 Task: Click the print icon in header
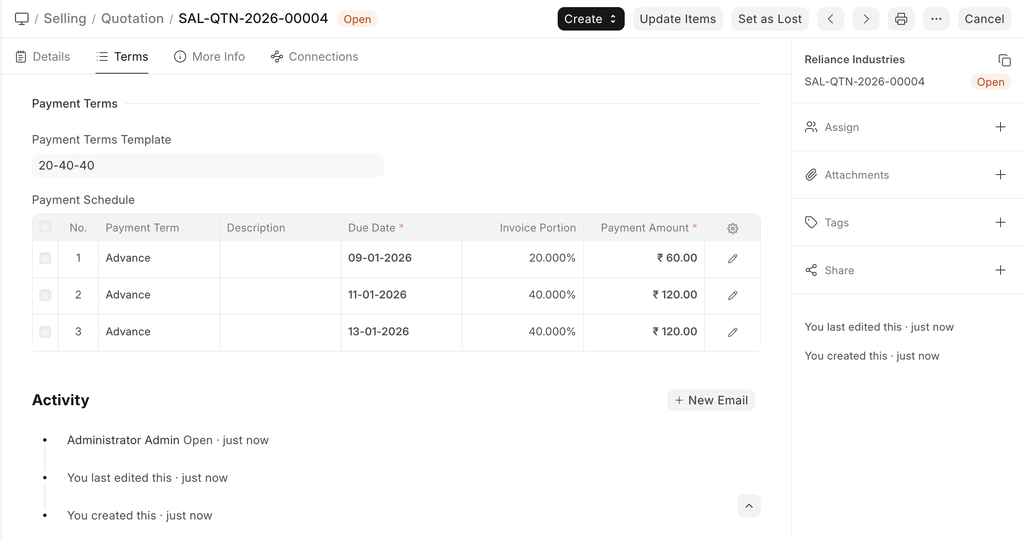click(x=901, y=19)
